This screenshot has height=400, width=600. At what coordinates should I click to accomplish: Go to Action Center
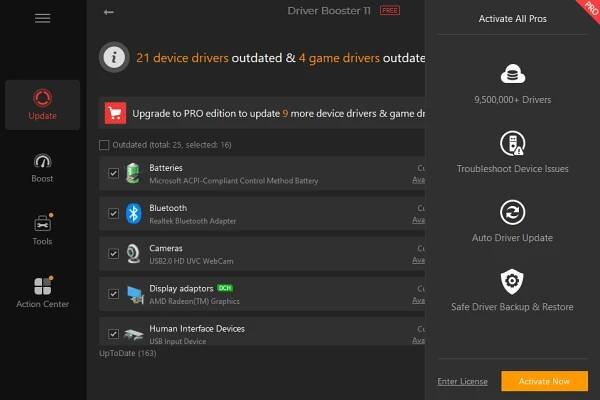[42, 293]
